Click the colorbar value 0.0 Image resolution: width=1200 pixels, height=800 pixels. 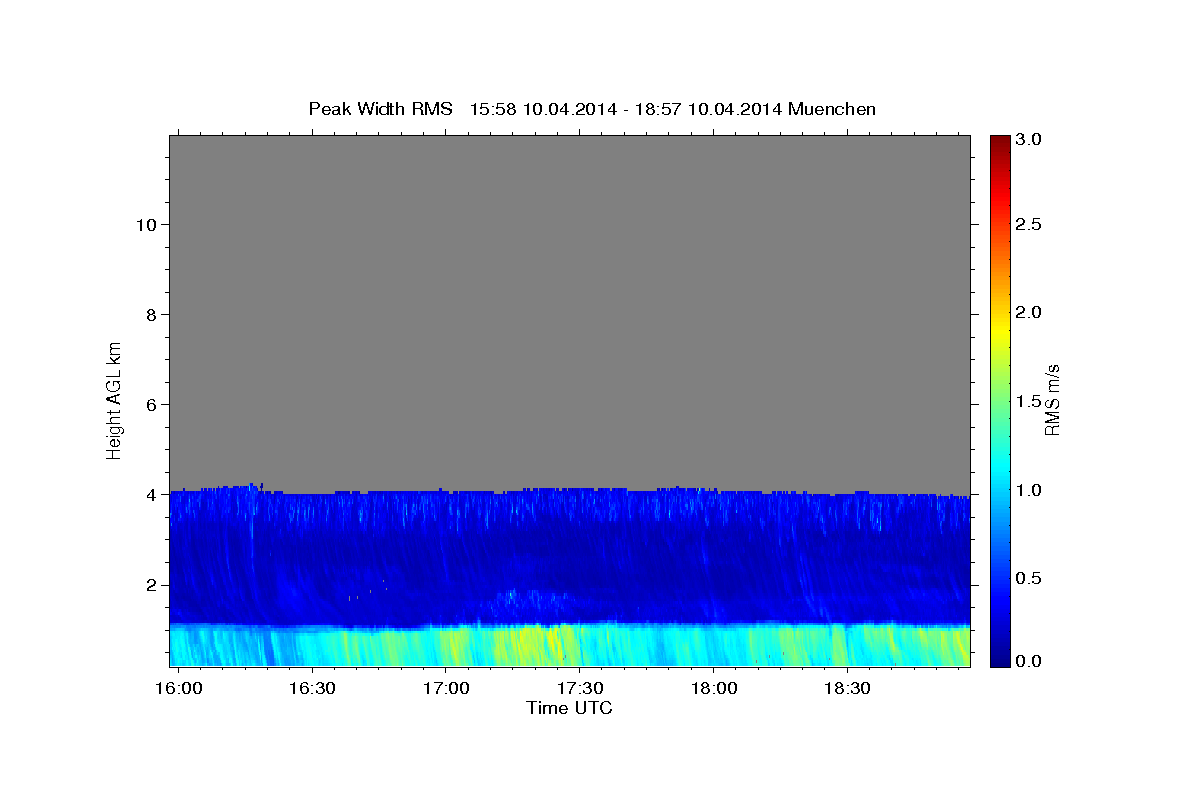click(x=1030, y=661)
